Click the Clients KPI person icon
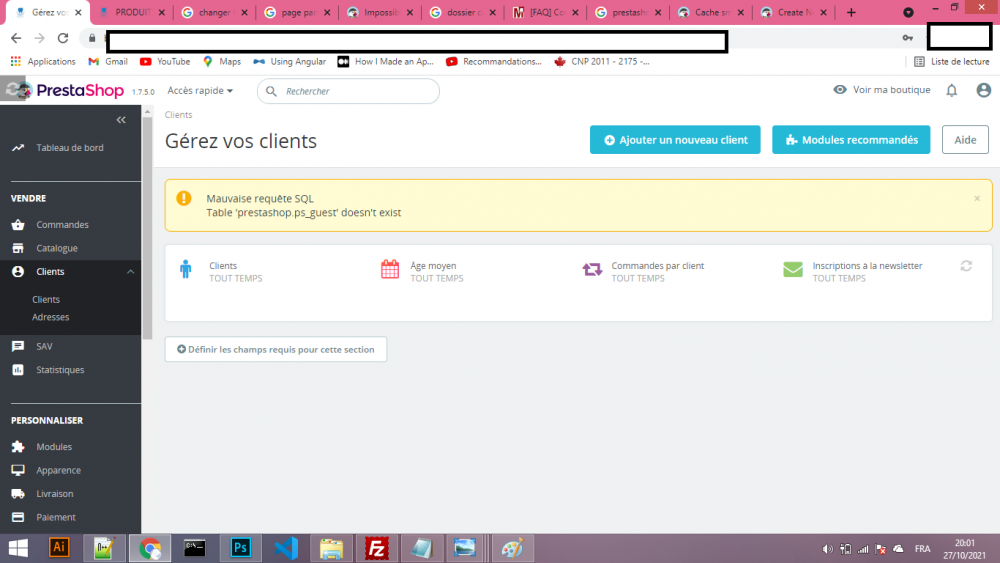Viewport: 1000px width, 563px height. [186, 269]
